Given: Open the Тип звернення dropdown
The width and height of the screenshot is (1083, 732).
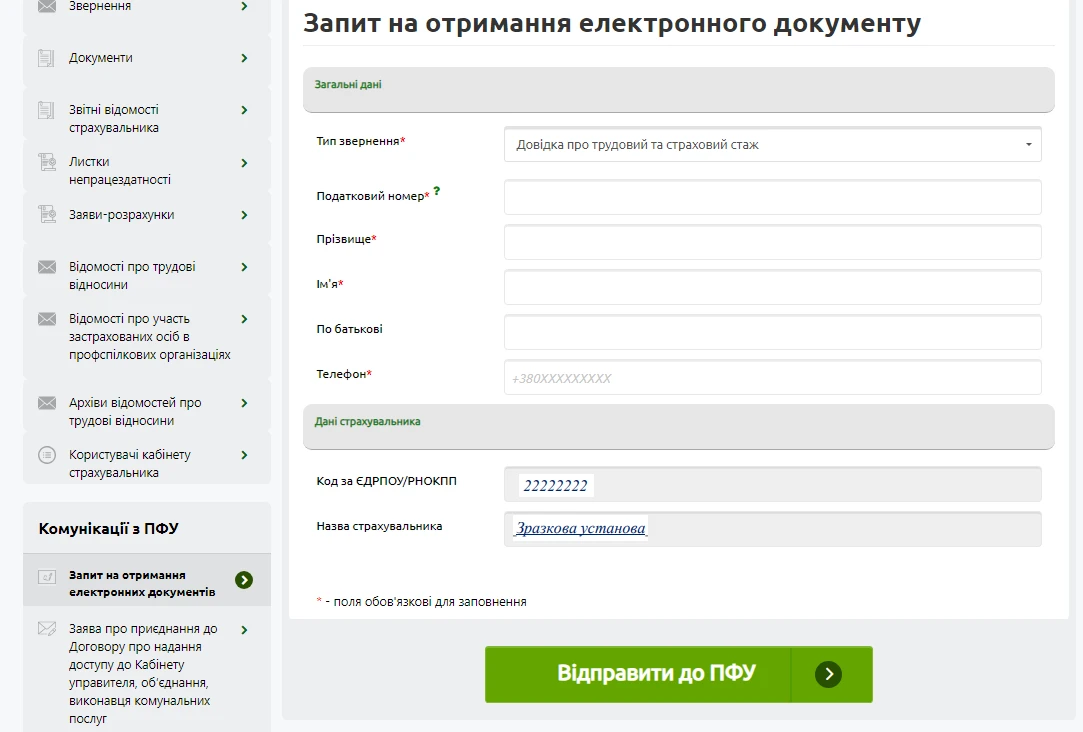Looking at the screenshot, I should [771, 144].
